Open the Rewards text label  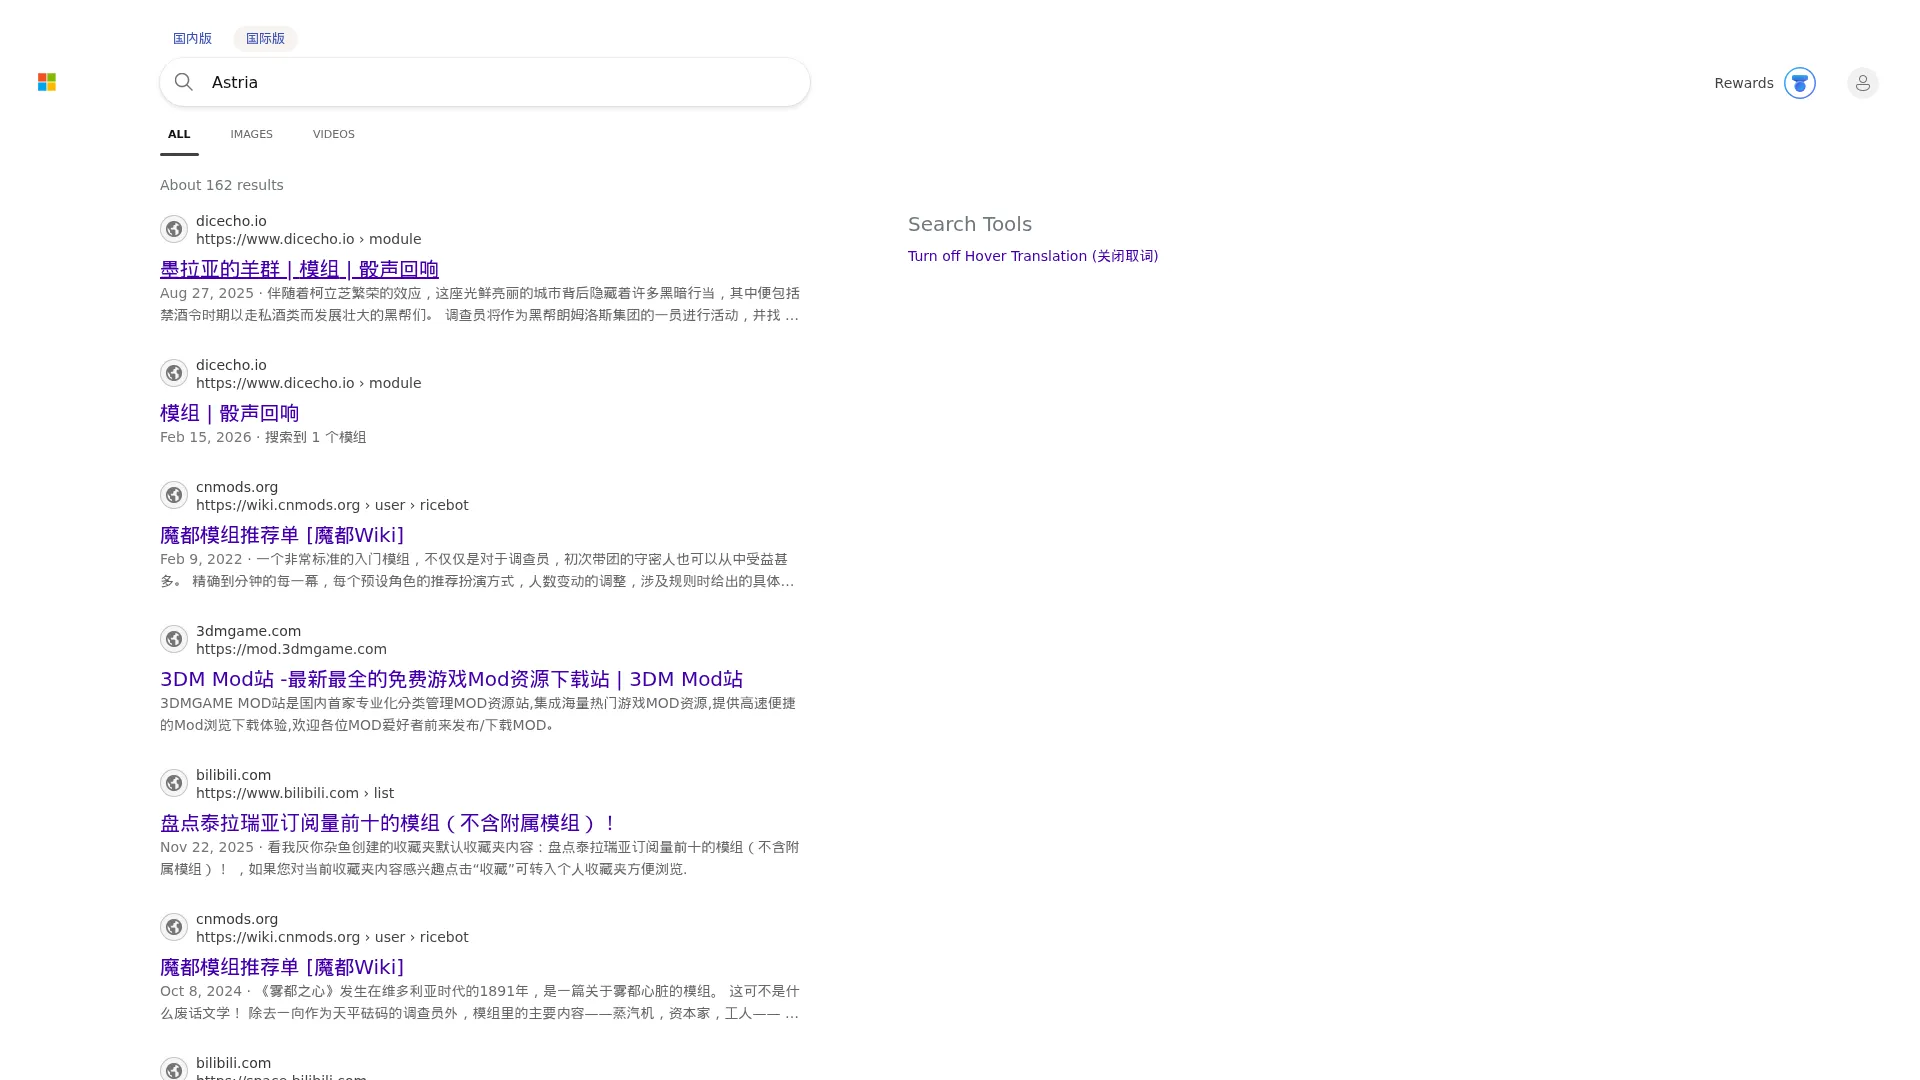click(x=1743, y=83)
